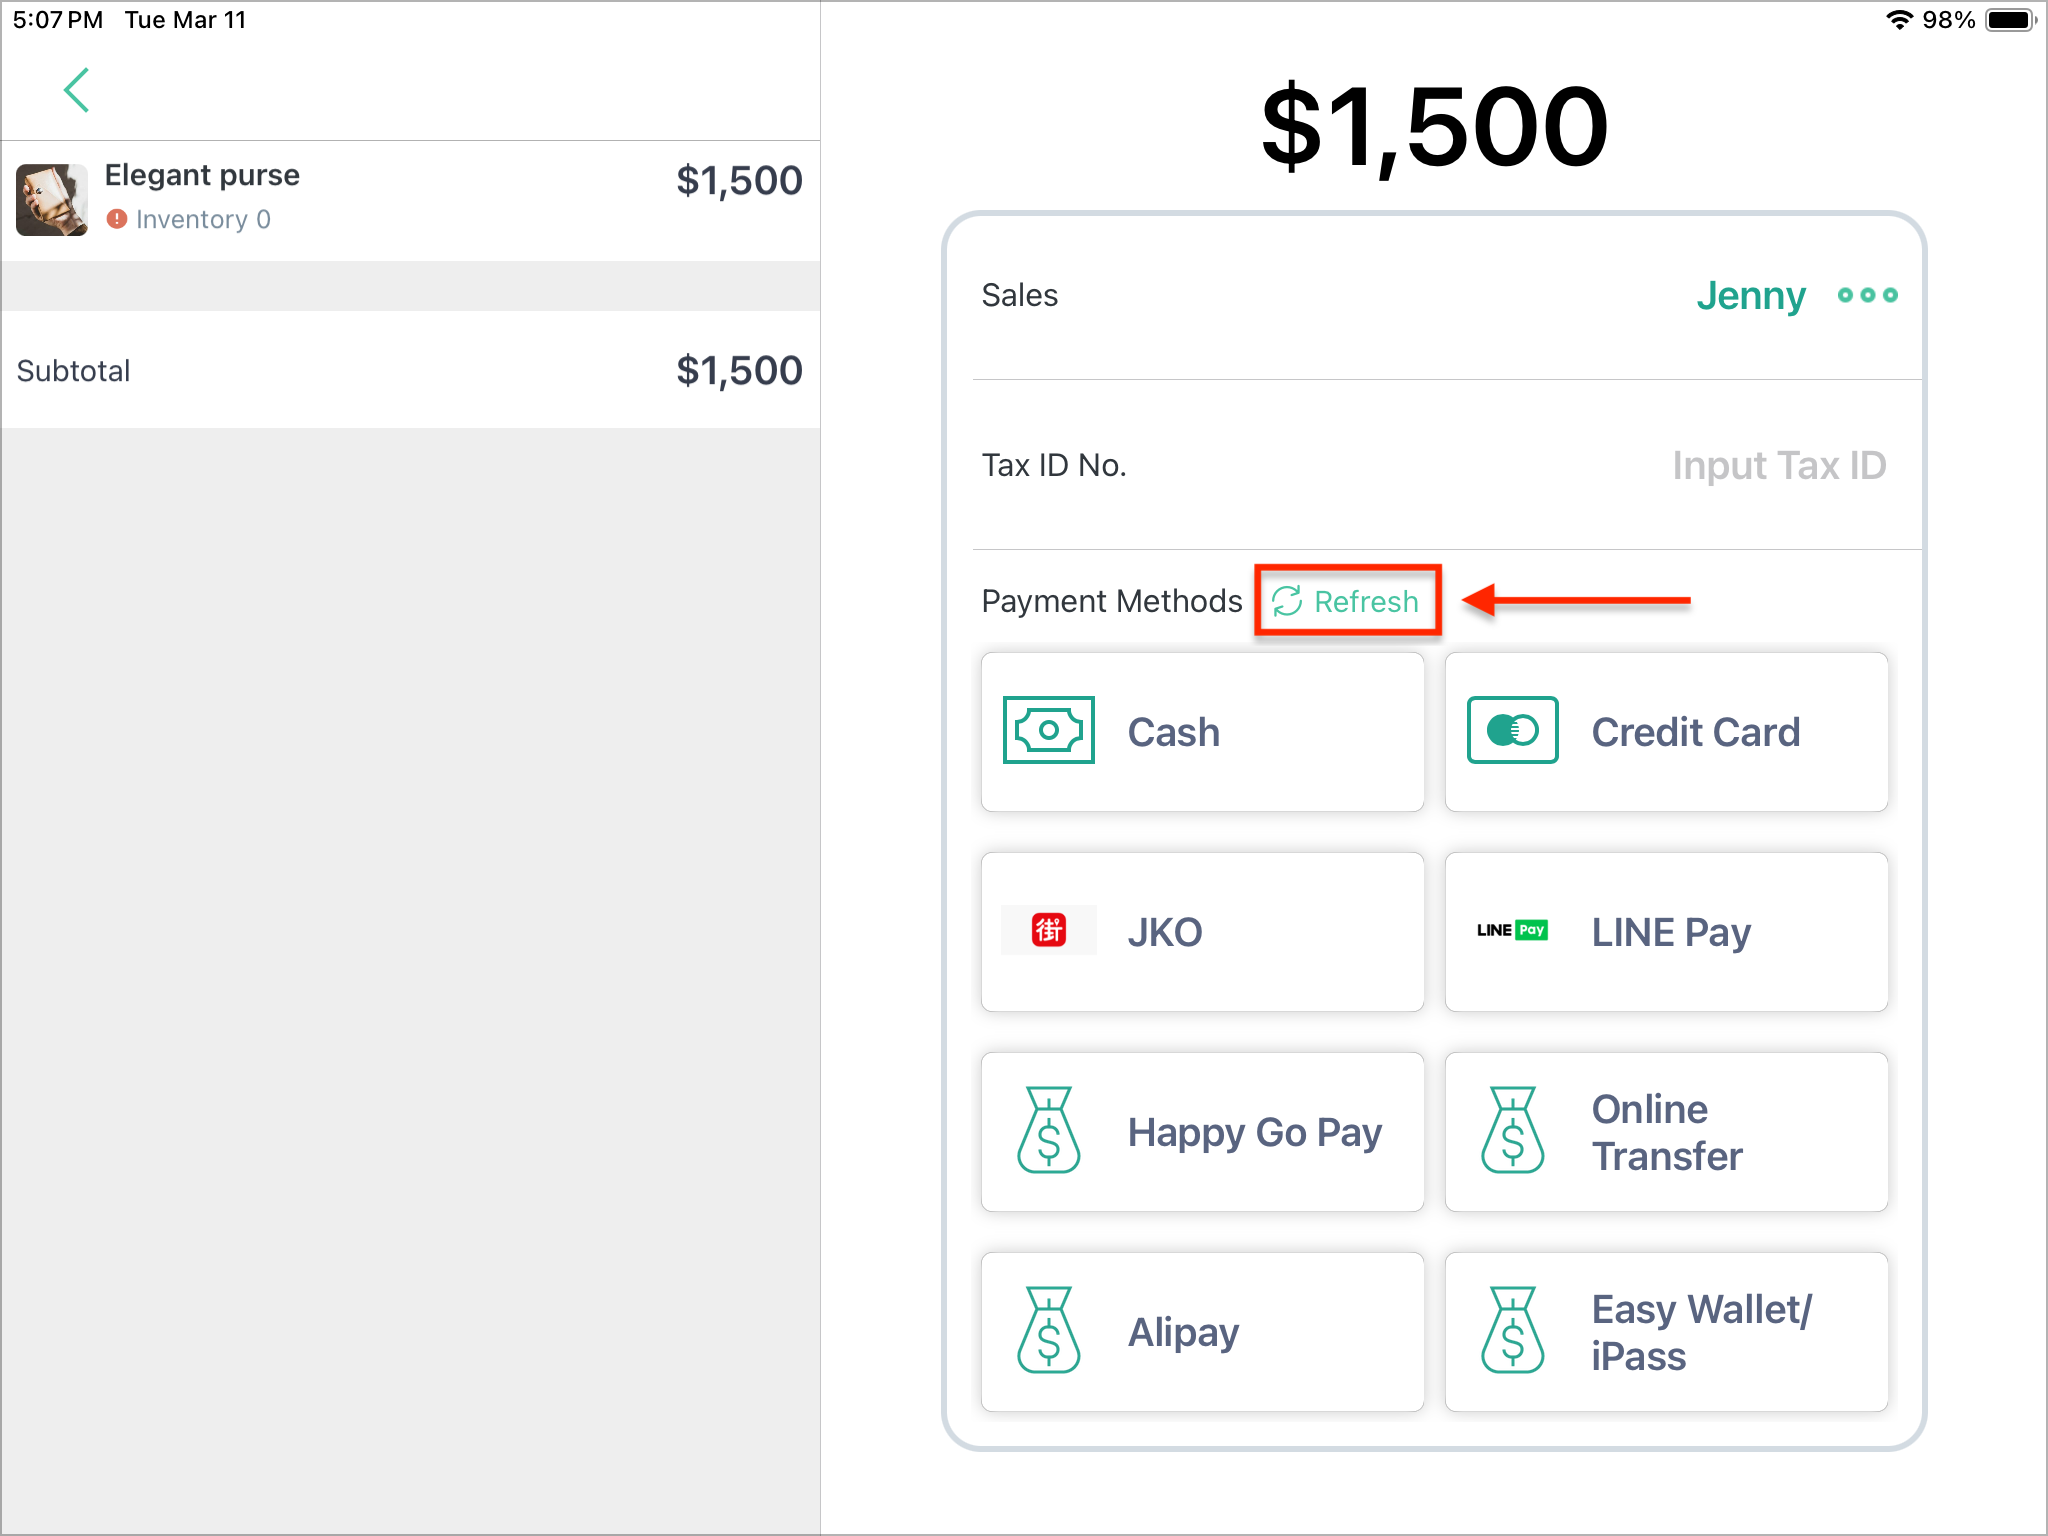Tap the red JKO logo
The image size is (2048, 1536).
coord(1049,930)
